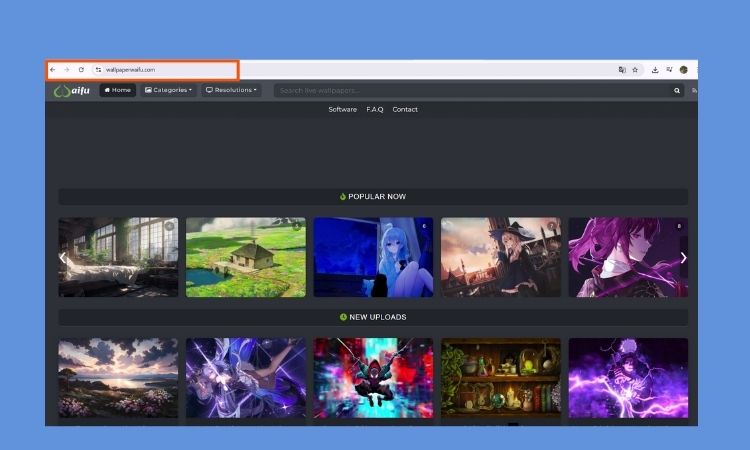Viewport: 750px width, 450px height.
Task: Click the POPULAR NOW heading text
Action: pos(377,197)
